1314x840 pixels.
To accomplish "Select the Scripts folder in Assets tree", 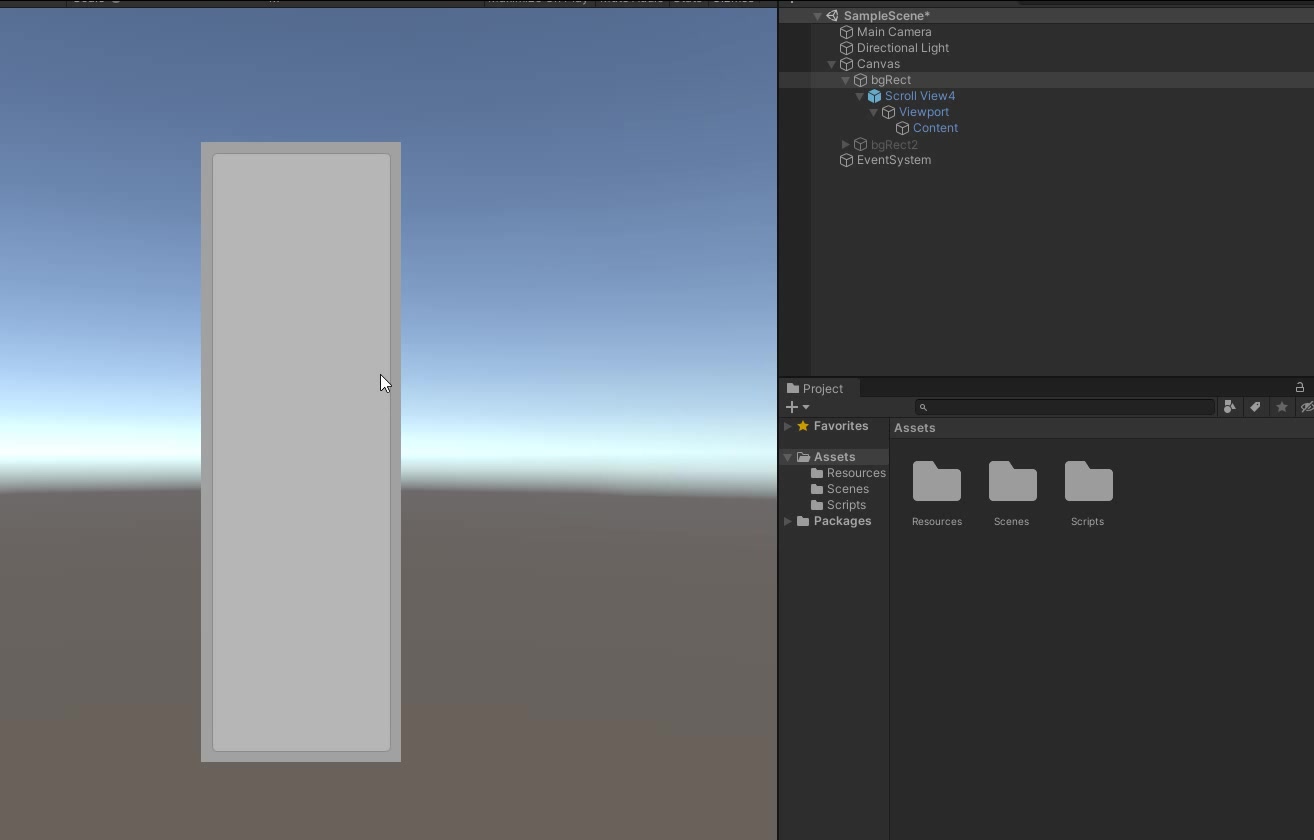I will pyautogui.click(x=845, y=505).
